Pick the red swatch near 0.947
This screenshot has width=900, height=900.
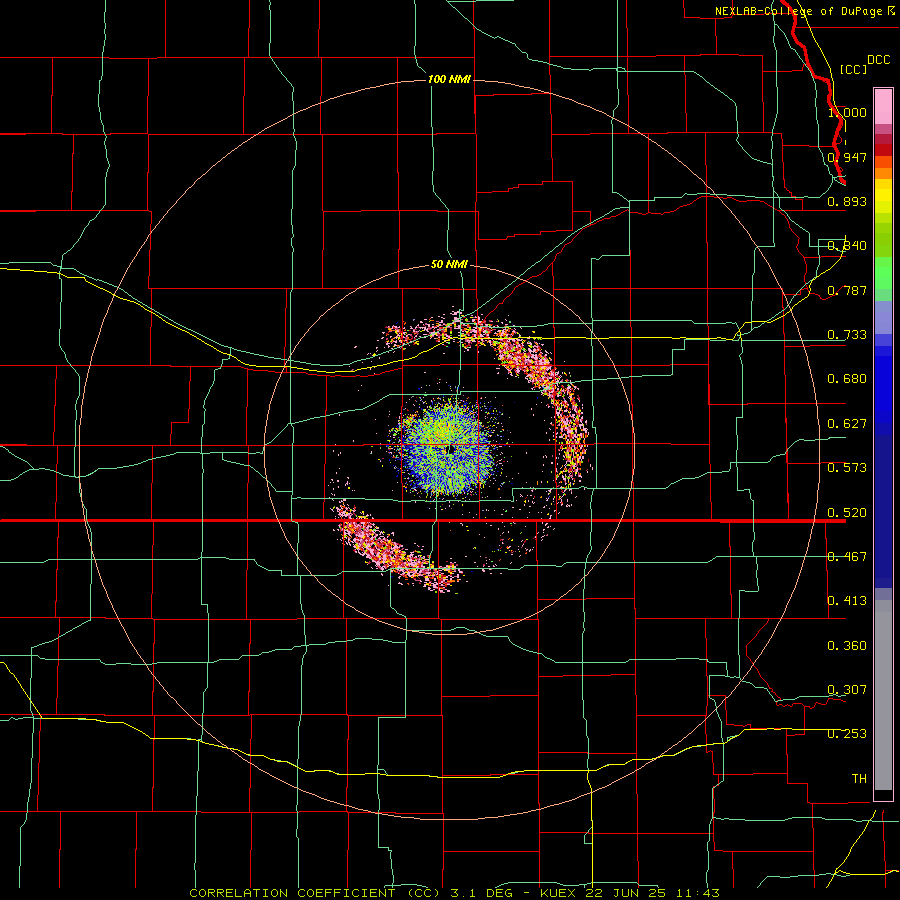(x=883, y=149)
